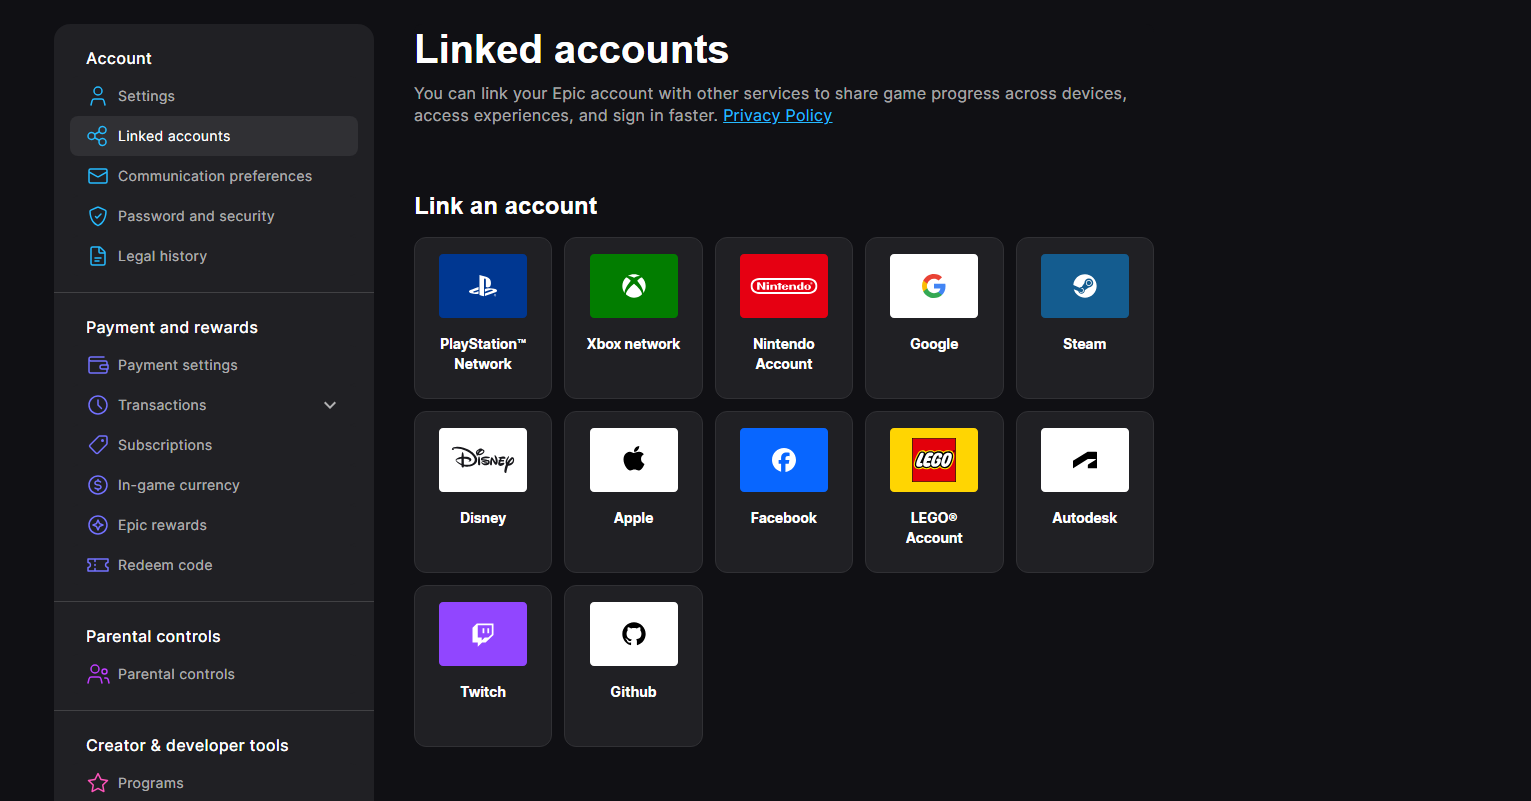Click the Autodesk logo icon
The width and height of the screenshot is (1531, 801).
[1085, 460]
